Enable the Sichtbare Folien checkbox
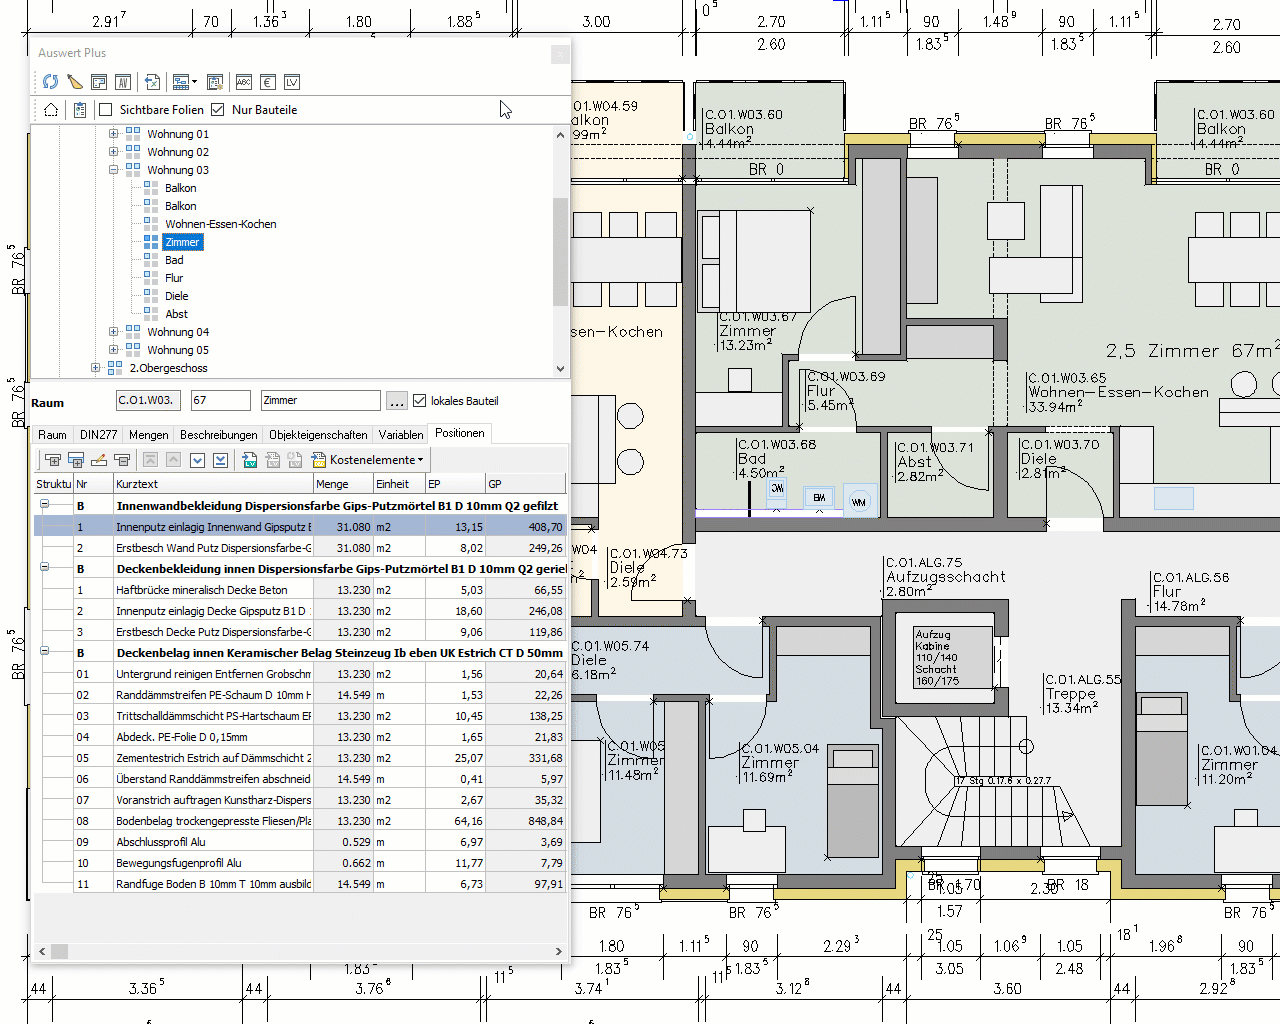The image size is (1280, 1024). [x=106, y=110]
